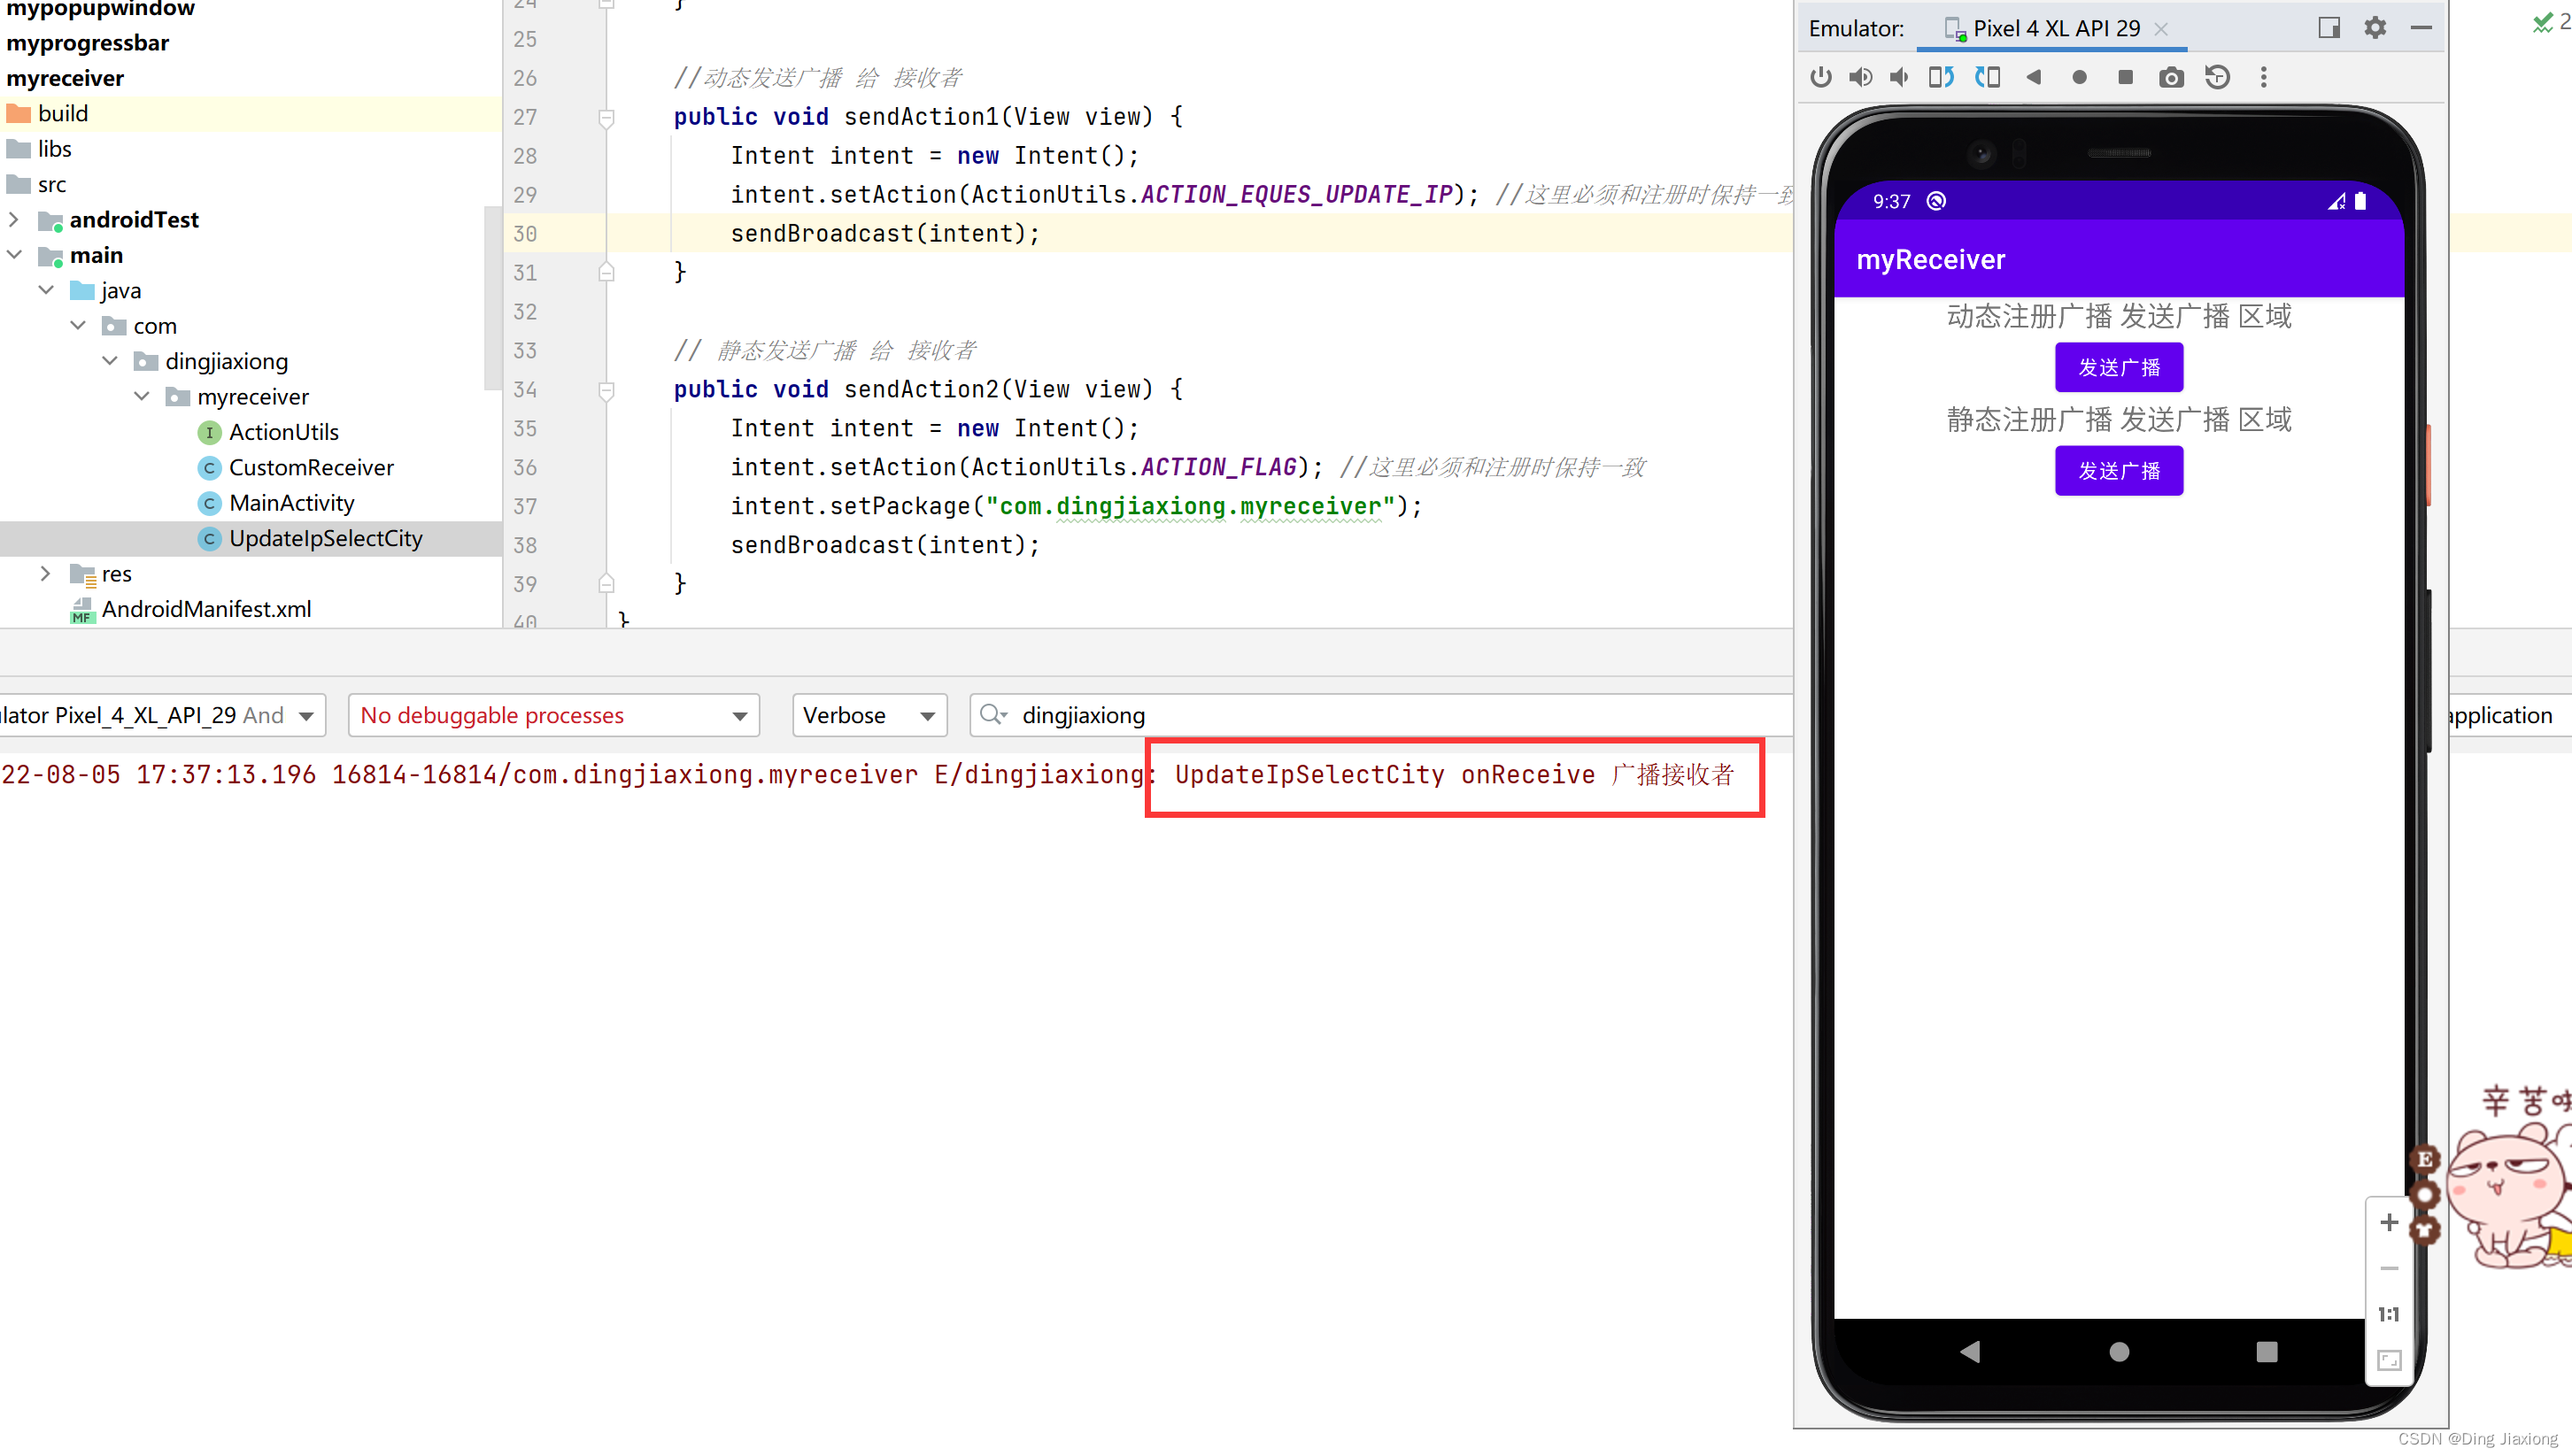Image resolution: width=2572 pixels, height=1456 pixels.
Task: Collapse the myreceiver package
Action: click(142, 397)
